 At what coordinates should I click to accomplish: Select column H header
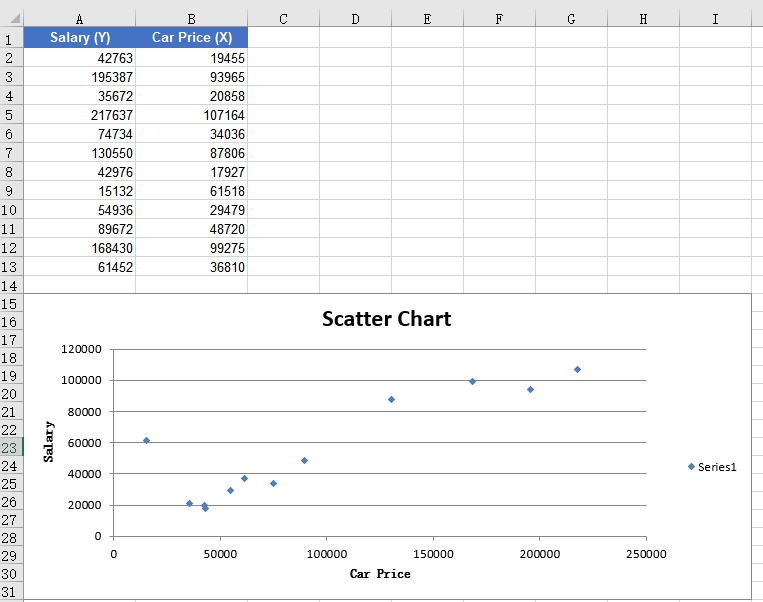[643, 19]
